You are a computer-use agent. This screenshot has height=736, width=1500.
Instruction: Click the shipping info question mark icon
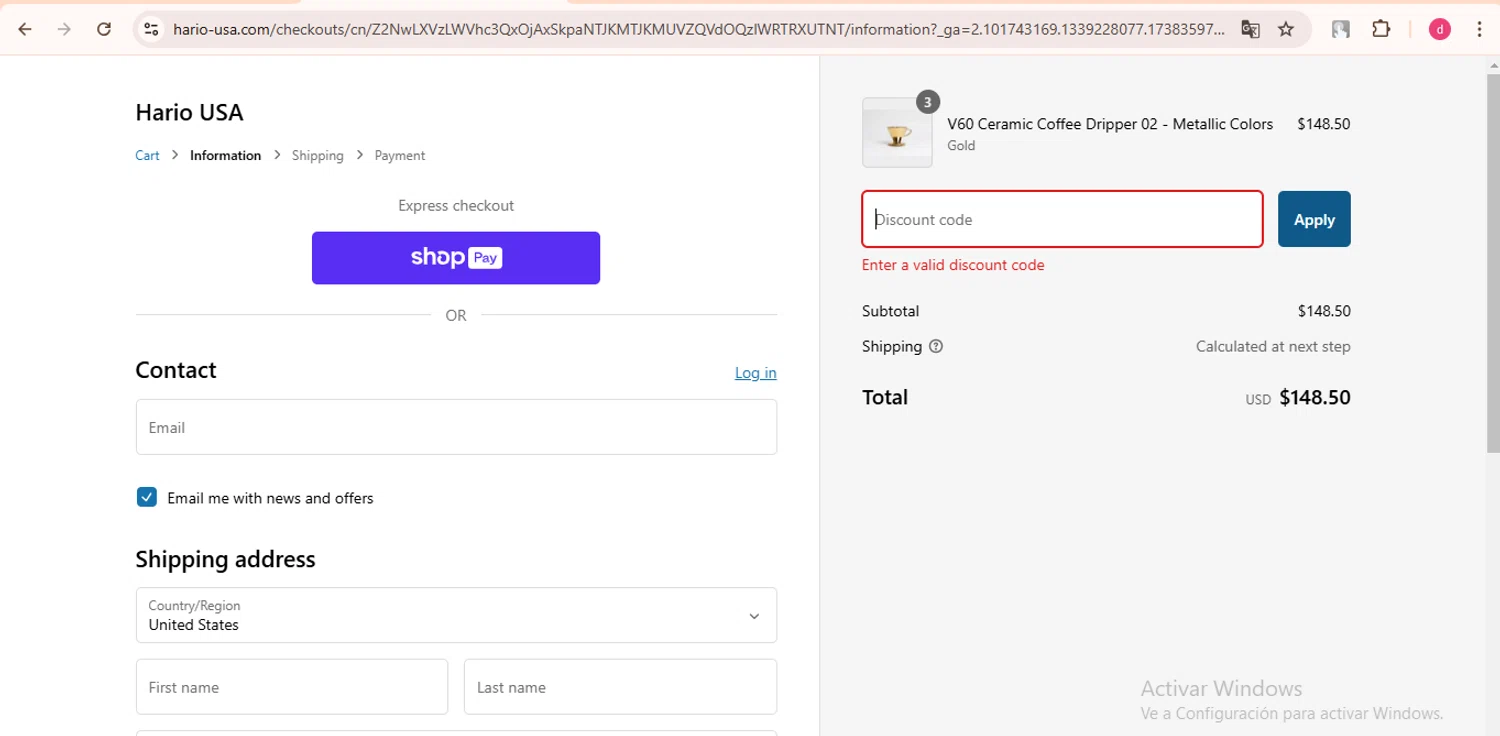click(936, 347)
